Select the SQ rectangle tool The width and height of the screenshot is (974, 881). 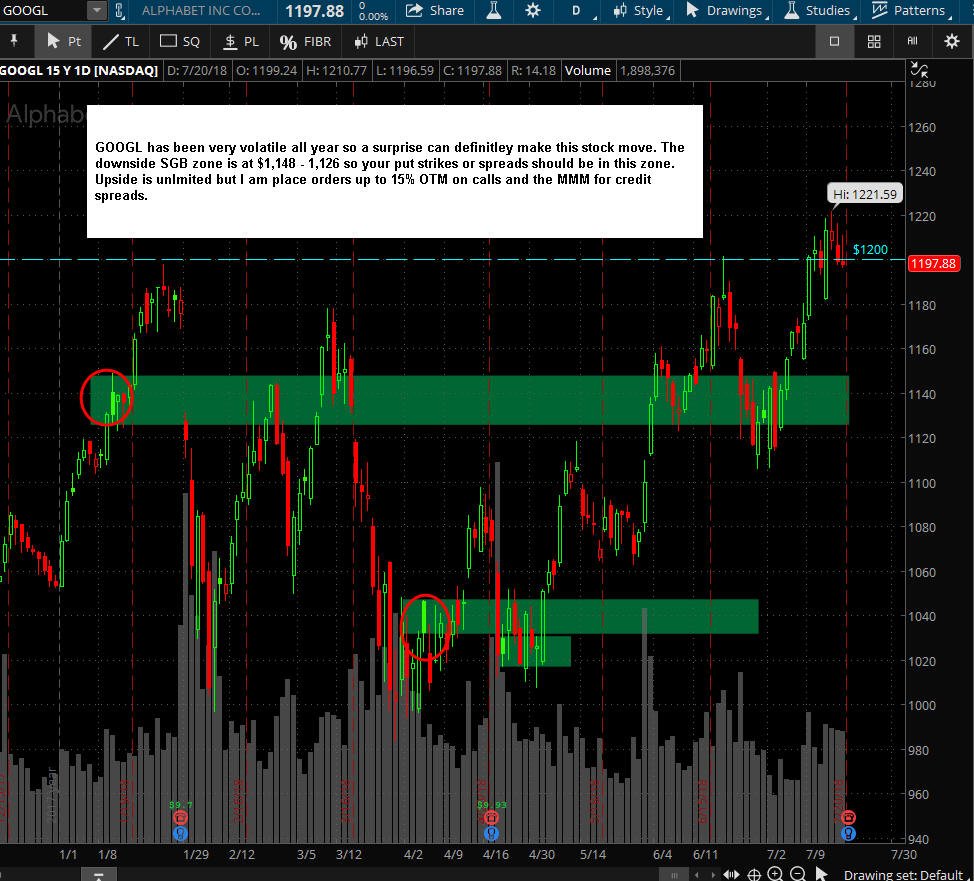tap(180, 42)
